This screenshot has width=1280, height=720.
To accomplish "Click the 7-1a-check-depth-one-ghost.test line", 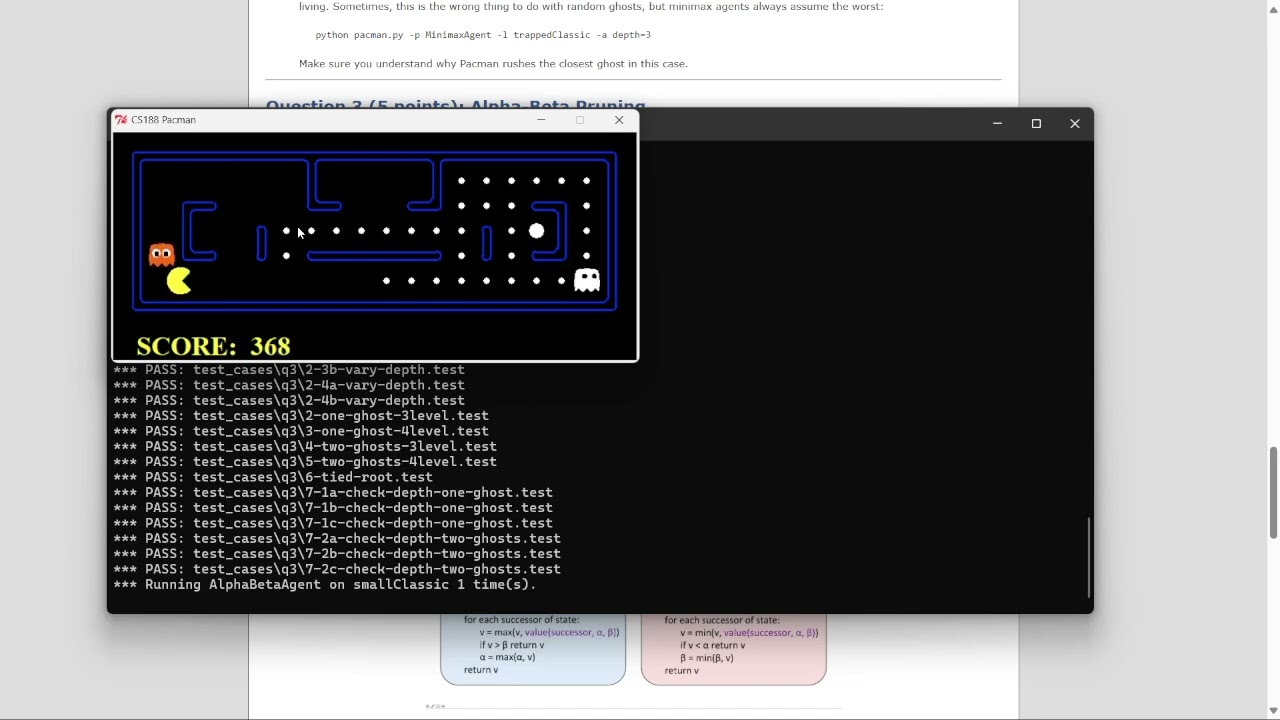I will pos(333,493).
